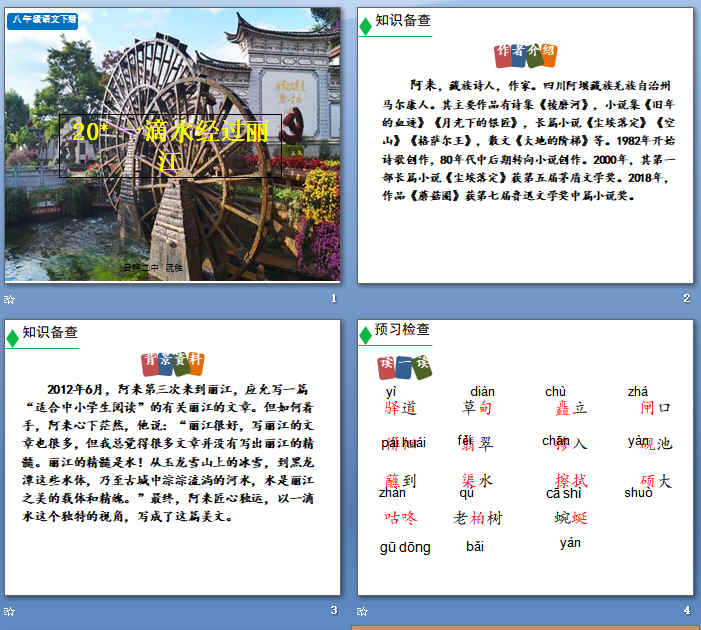Click the pinyin 'gū dōng' on slide 4
The image size is (701, 630).
point(405,547)
